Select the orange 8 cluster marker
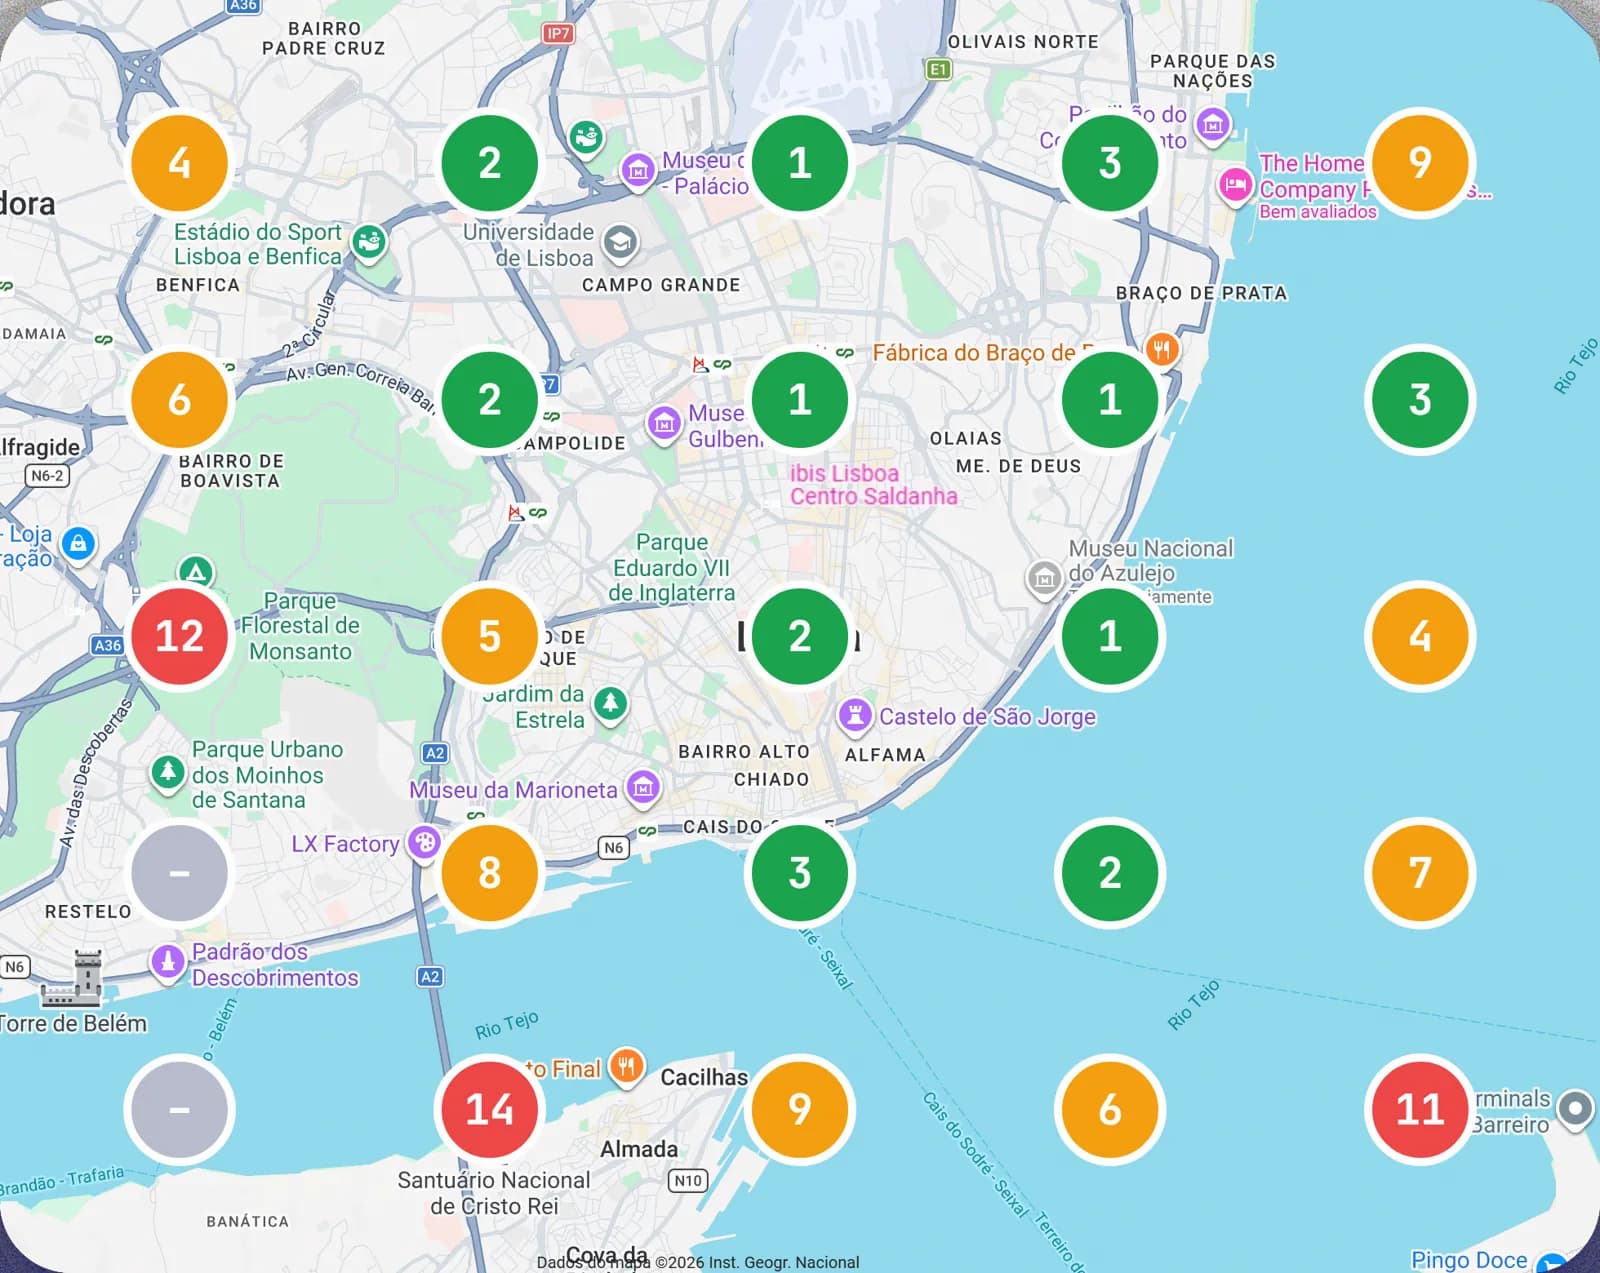The height and width of the screenshot is (1273, 1600). tap(489, 872)
